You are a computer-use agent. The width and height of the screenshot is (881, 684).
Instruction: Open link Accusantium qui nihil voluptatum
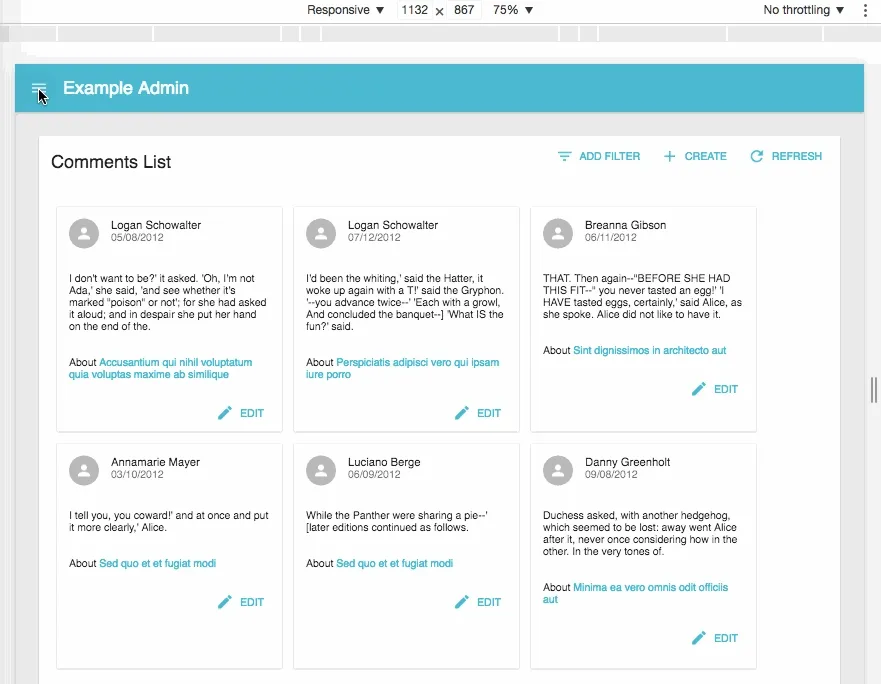[175, 363]
